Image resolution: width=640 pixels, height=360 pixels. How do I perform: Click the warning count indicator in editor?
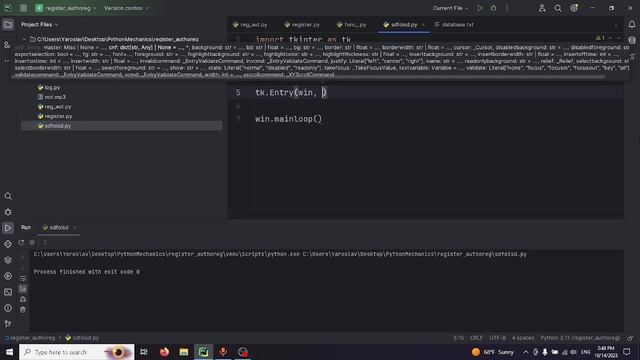[600, 38]
